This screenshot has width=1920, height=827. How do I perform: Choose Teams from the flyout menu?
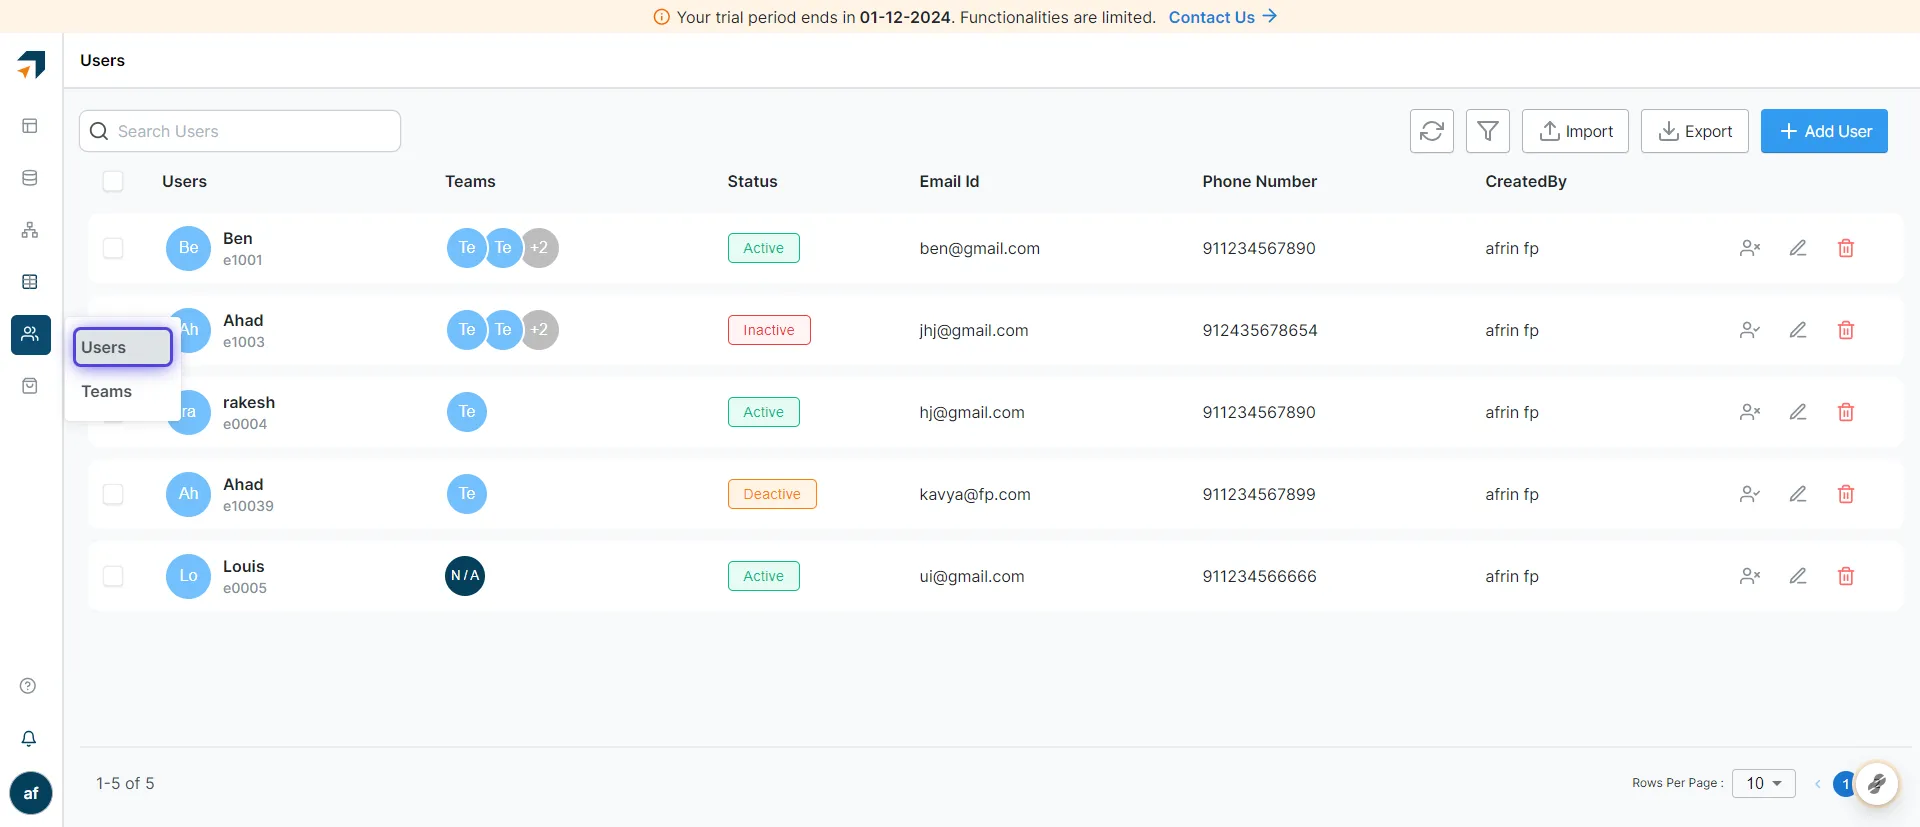click(x=107, y=391)
